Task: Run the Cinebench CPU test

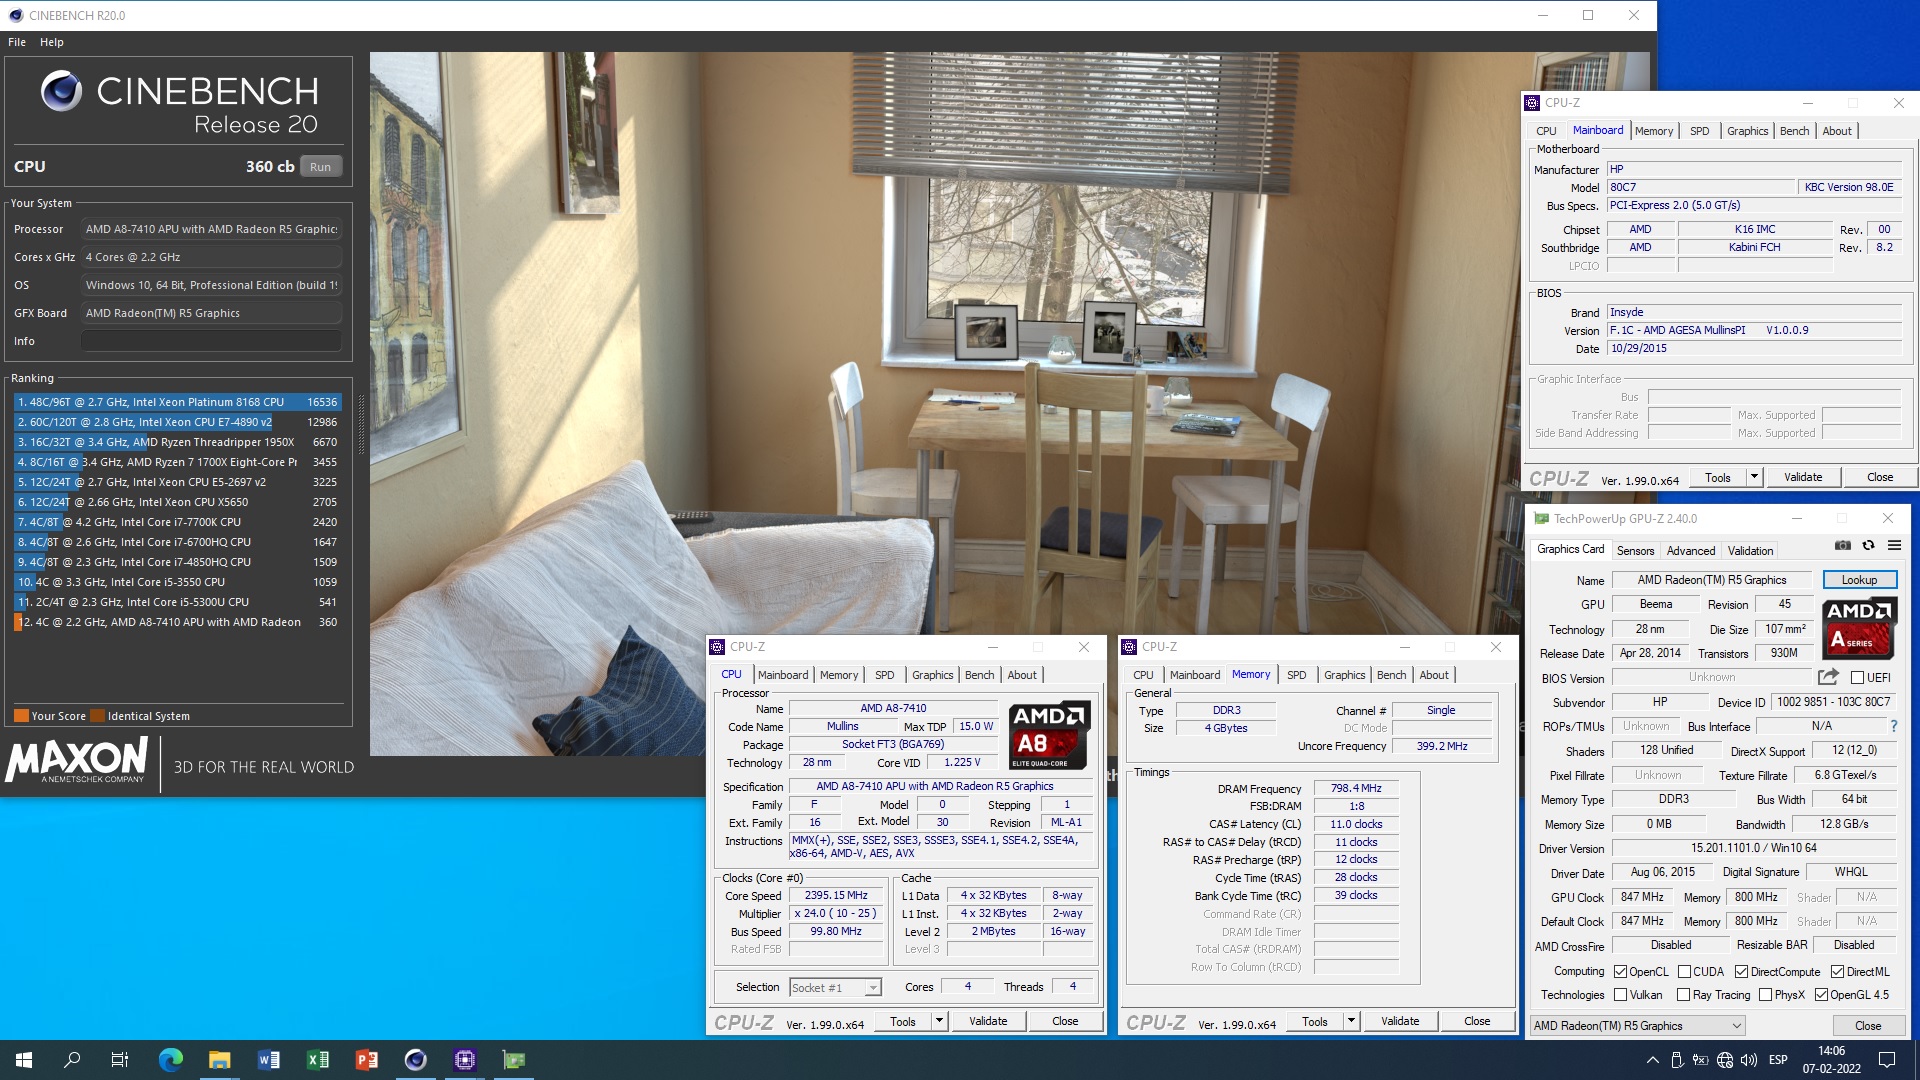Action: pyautogui.click(x=320, y=167)
